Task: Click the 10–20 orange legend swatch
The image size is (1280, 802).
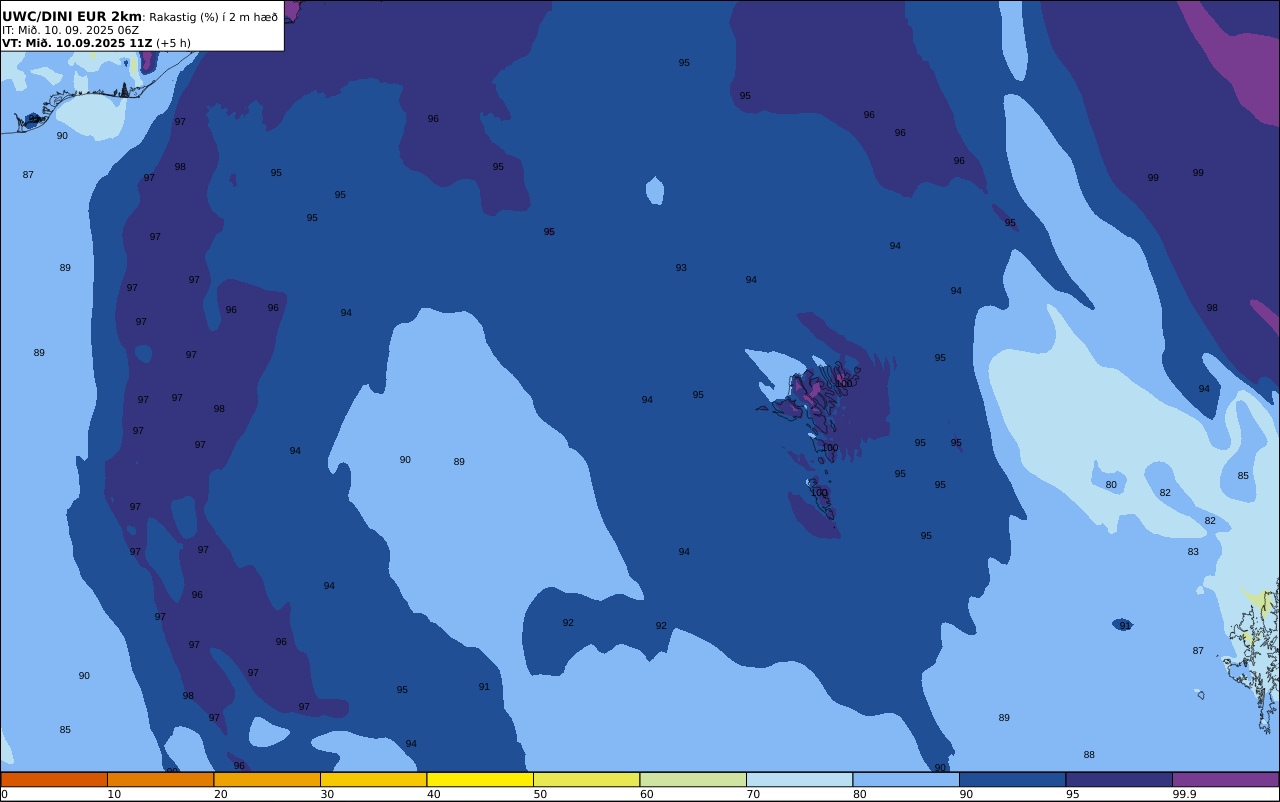Action: [160, 779]
